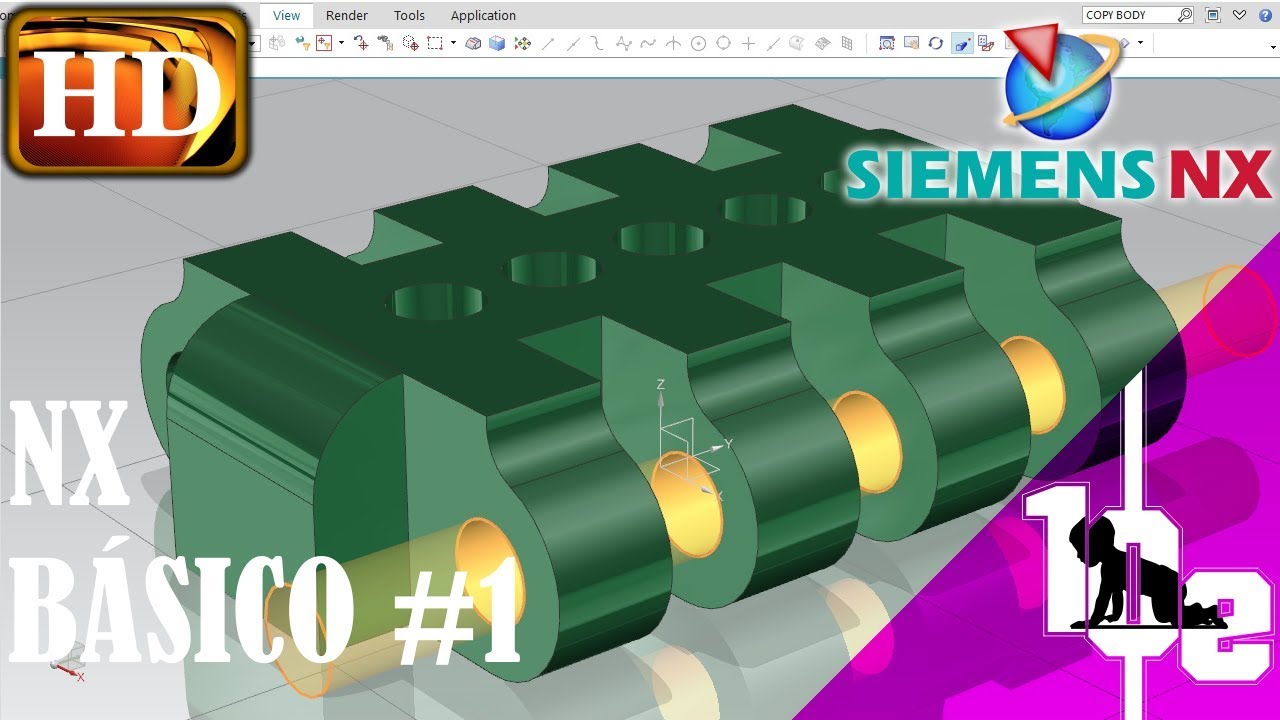This screenshot has width=1280, height=720.
Task: Select the dotted rectangle selection tool
Action: [x=435, y=43]
